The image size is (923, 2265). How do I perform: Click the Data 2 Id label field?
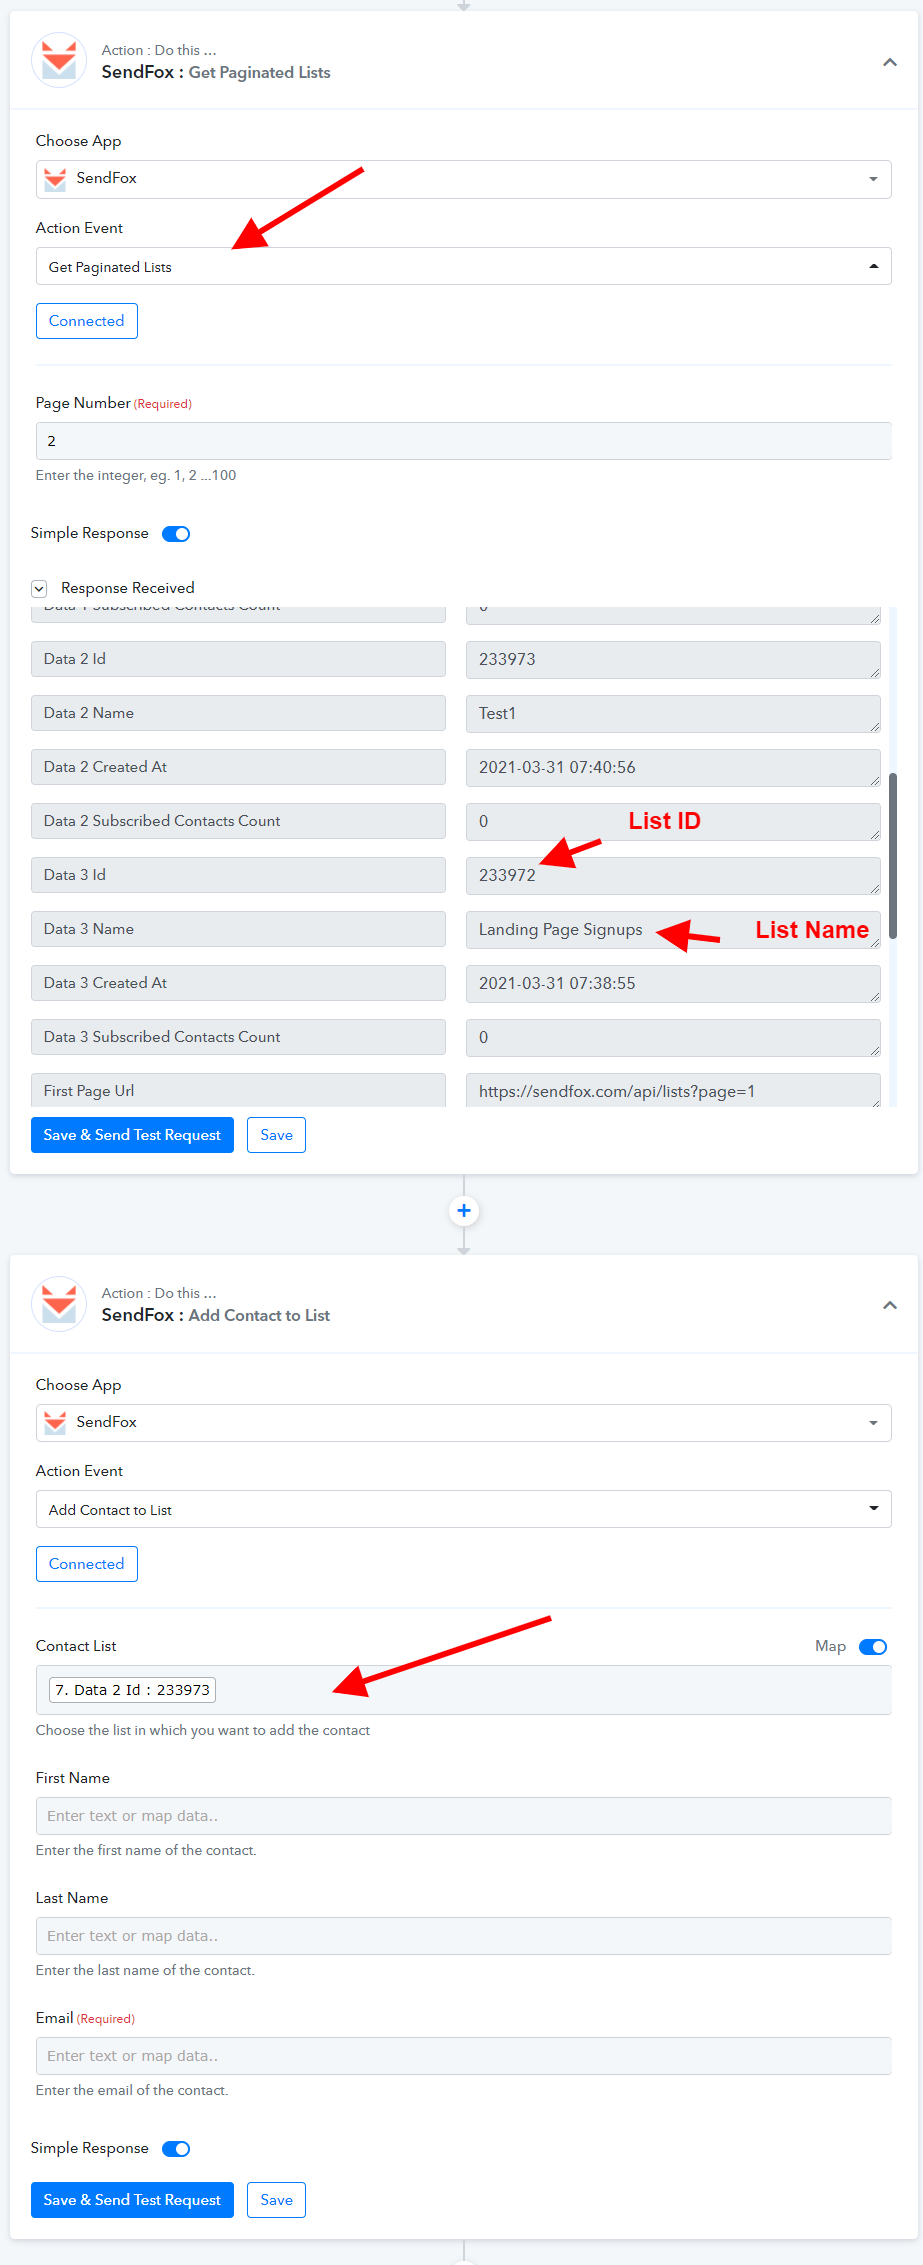(x=238, y=659)
